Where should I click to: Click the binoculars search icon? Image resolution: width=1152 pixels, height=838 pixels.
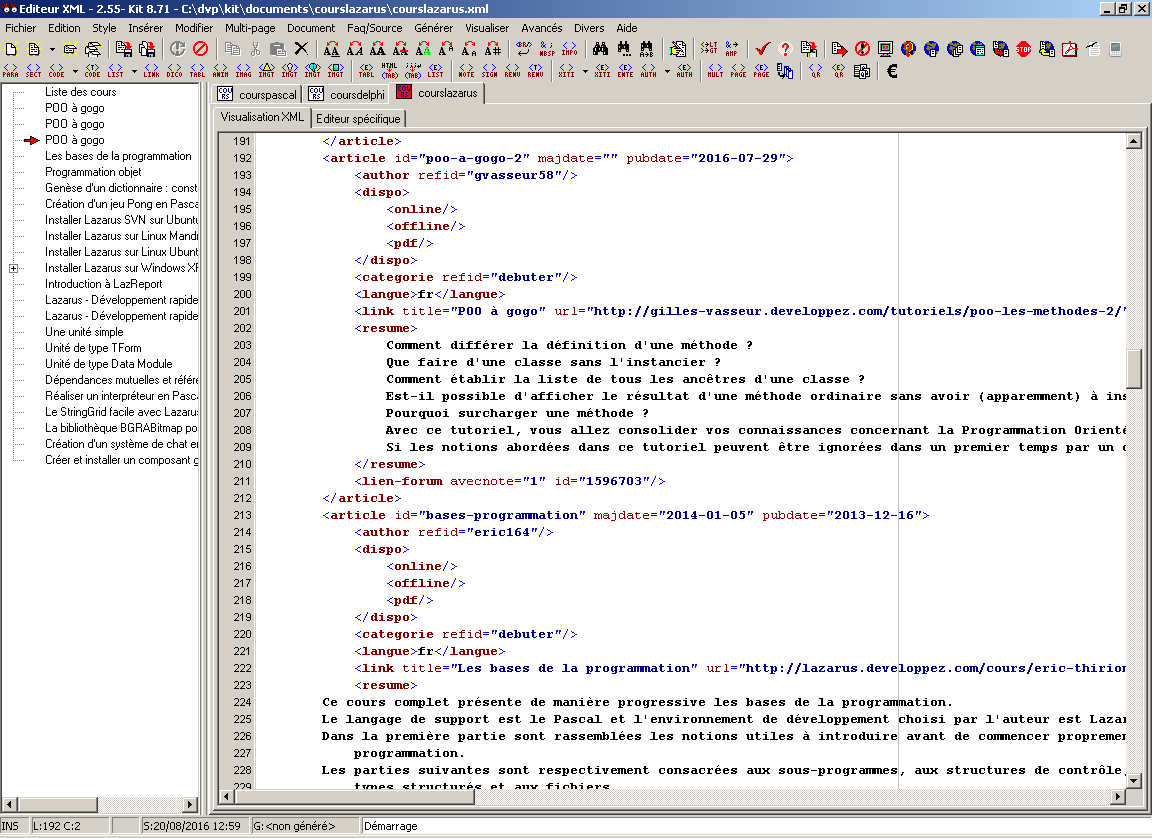click(x=600, y=48)
